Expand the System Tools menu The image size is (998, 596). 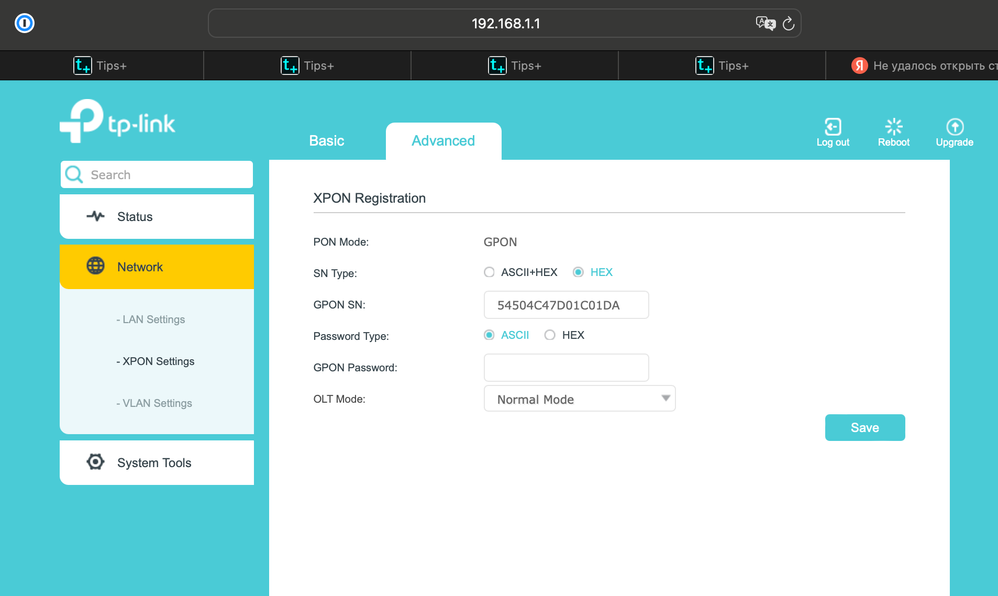[x=156, y=463]
